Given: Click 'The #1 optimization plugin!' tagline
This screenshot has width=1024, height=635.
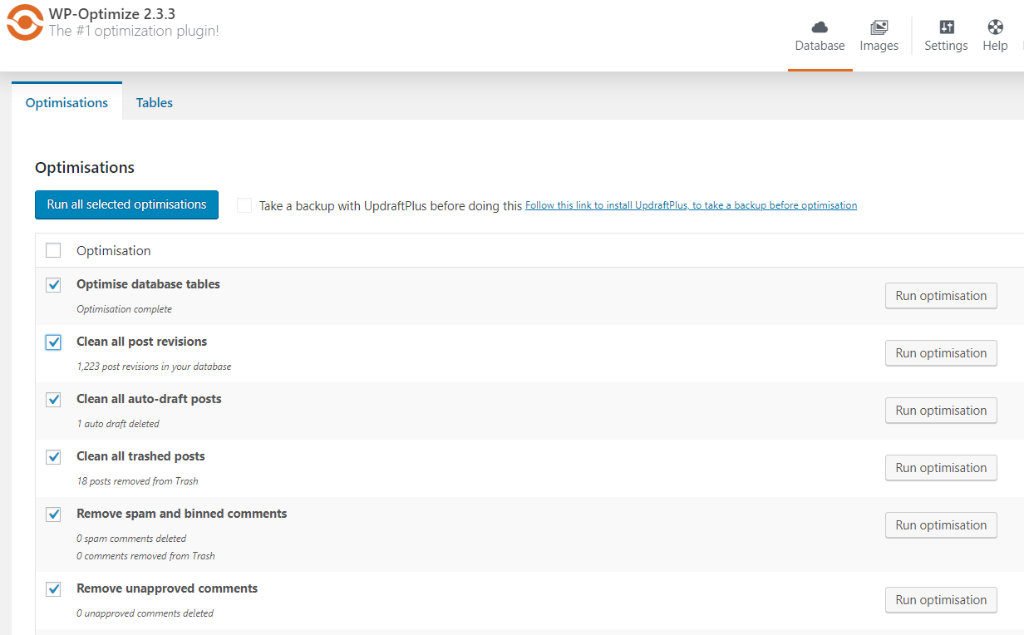Looking at the screenshot, I should (x=134, y=31).
